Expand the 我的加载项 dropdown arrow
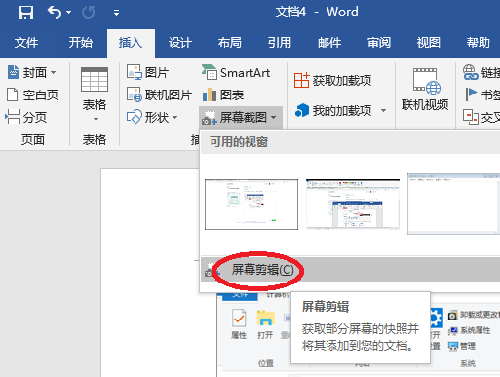The image size is (500, 377). pos(384,110)
